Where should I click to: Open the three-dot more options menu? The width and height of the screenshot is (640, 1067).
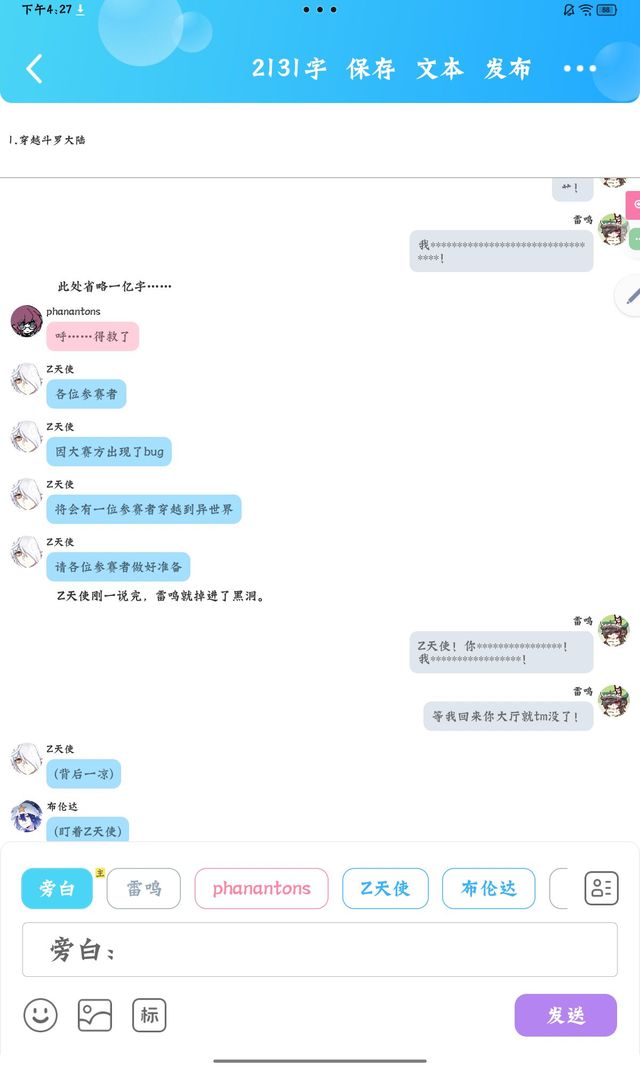[579, 69]
